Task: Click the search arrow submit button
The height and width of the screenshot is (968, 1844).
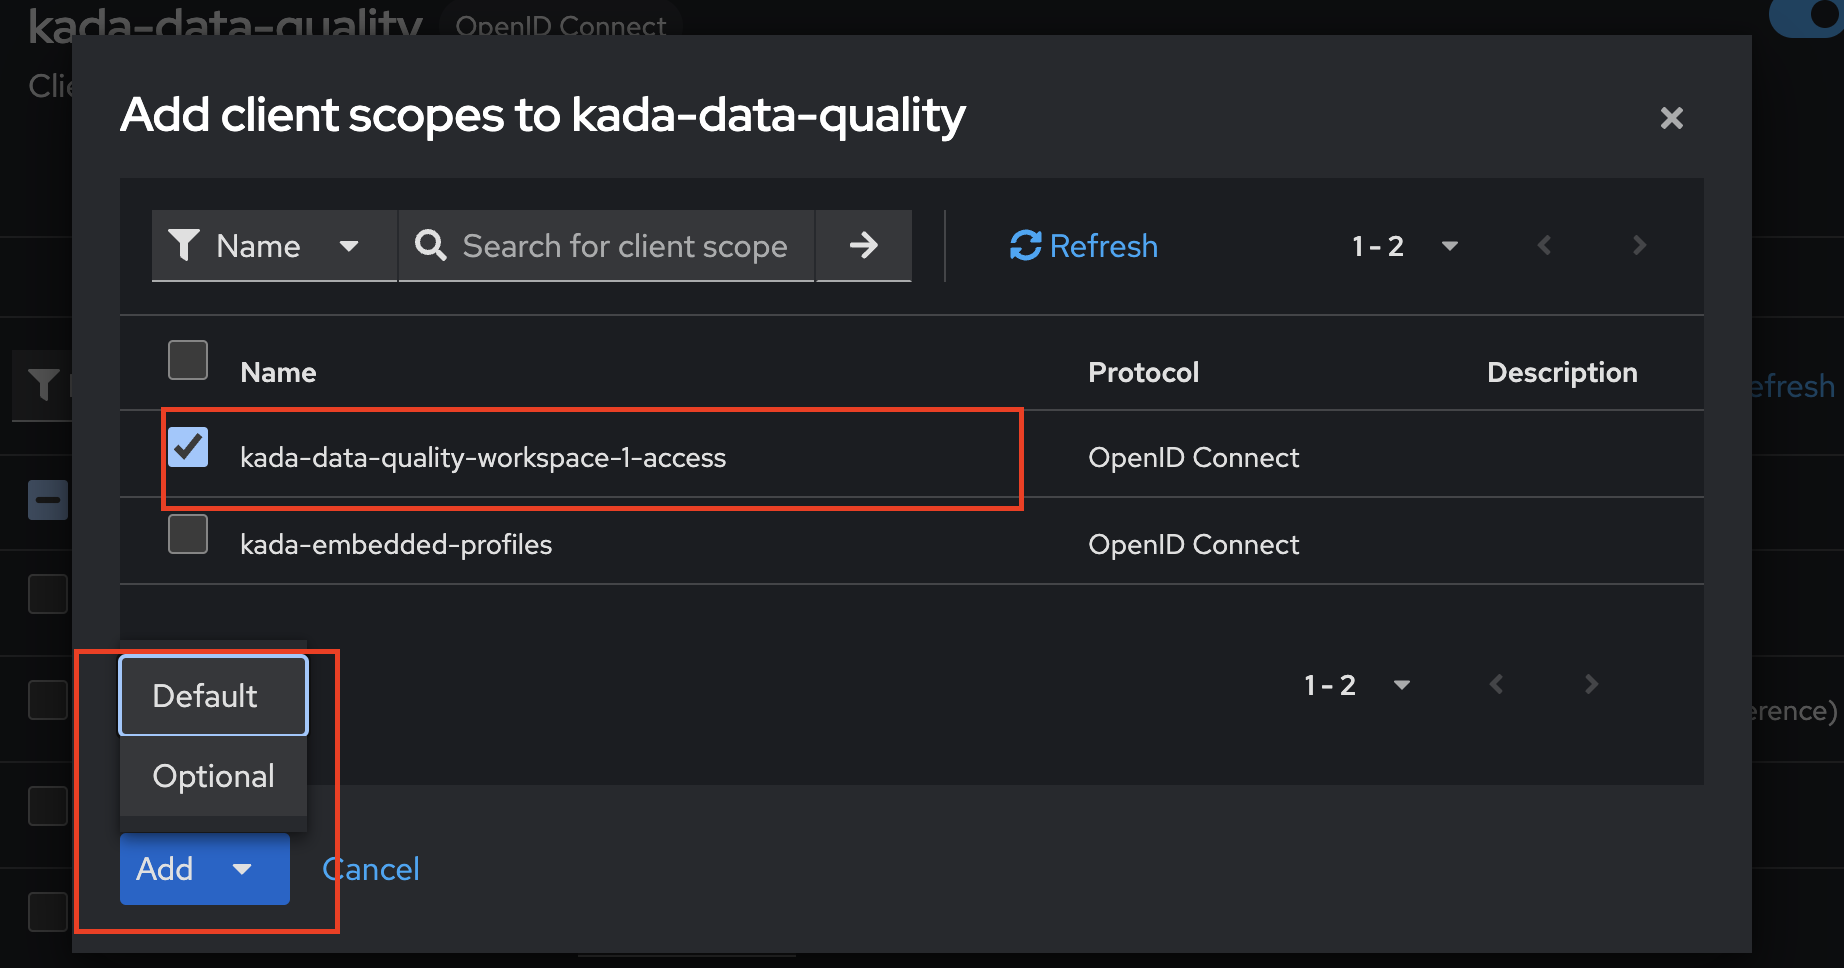Action: (863, 245)
